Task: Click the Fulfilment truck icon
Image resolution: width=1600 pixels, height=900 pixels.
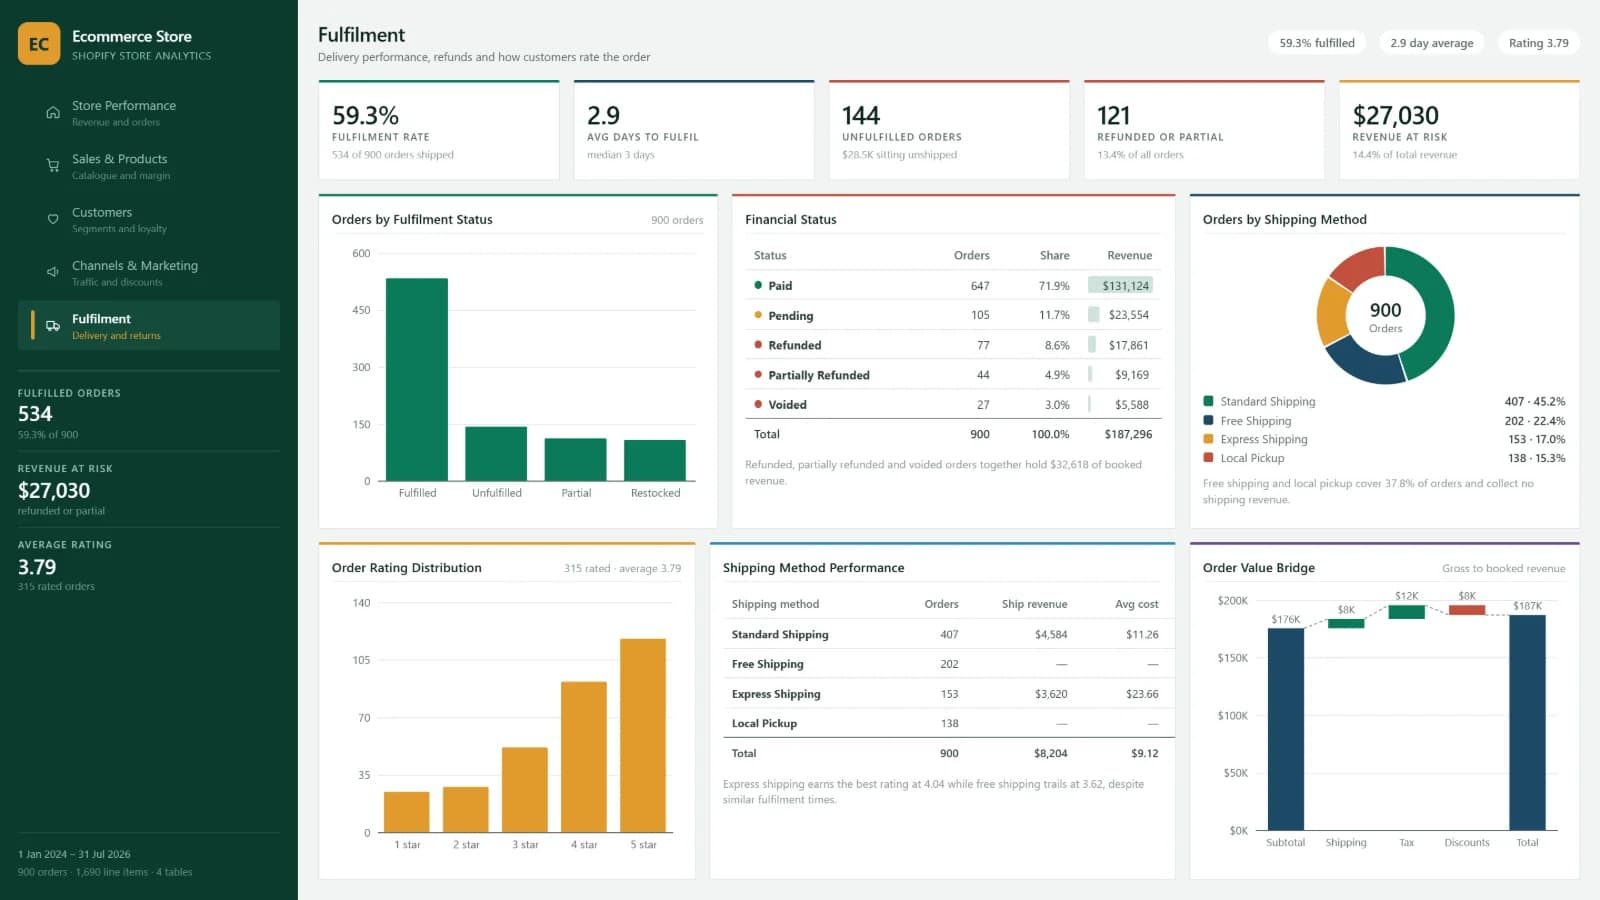Action: [53, 326]
